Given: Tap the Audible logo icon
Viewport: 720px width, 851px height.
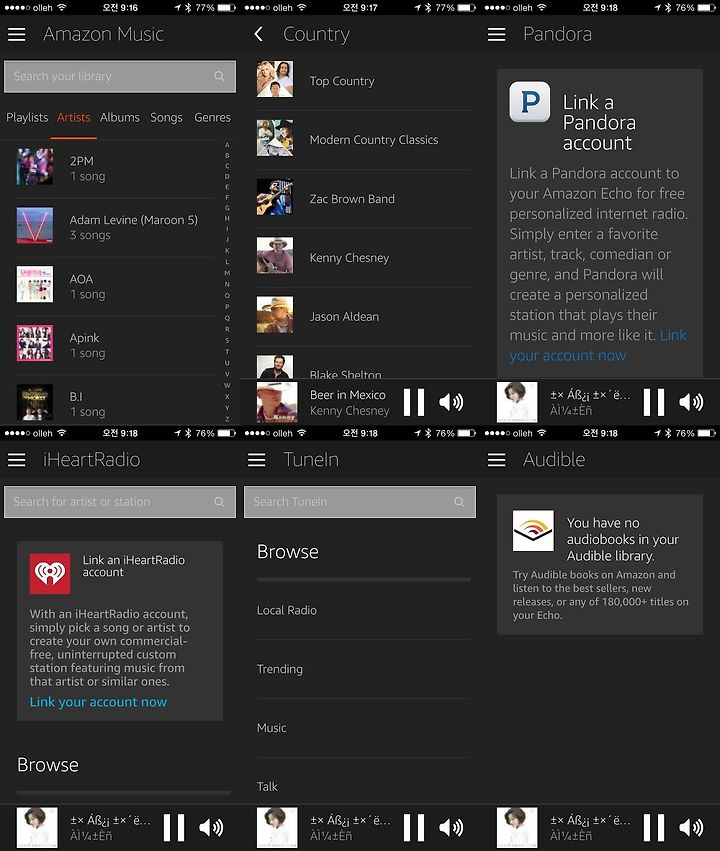Looking at the screenshot, I should [x=533, y=530].
